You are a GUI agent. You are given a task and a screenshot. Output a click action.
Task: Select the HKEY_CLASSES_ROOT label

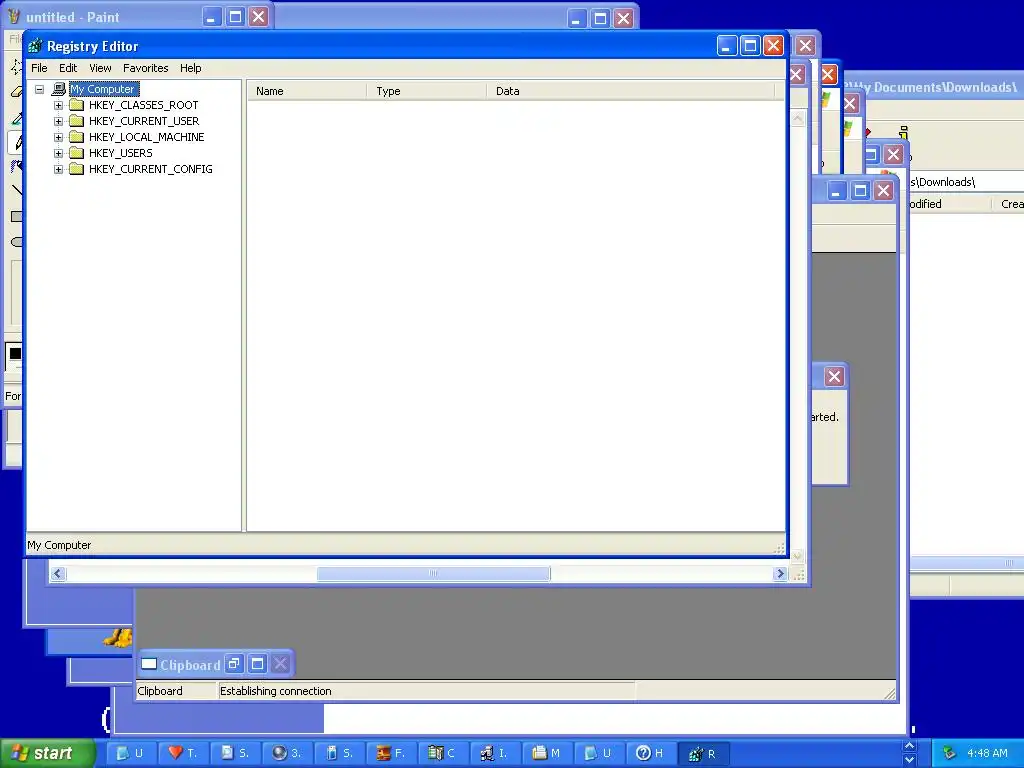[x=144, y=105]
